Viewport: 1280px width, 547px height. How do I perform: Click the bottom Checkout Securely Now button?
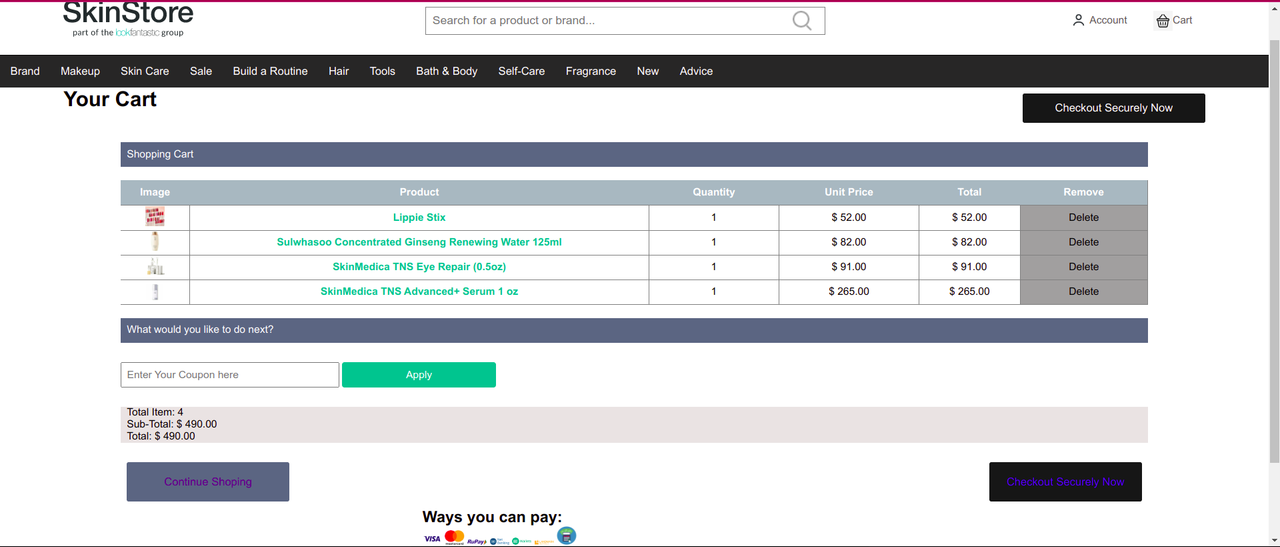point(1065,482)
